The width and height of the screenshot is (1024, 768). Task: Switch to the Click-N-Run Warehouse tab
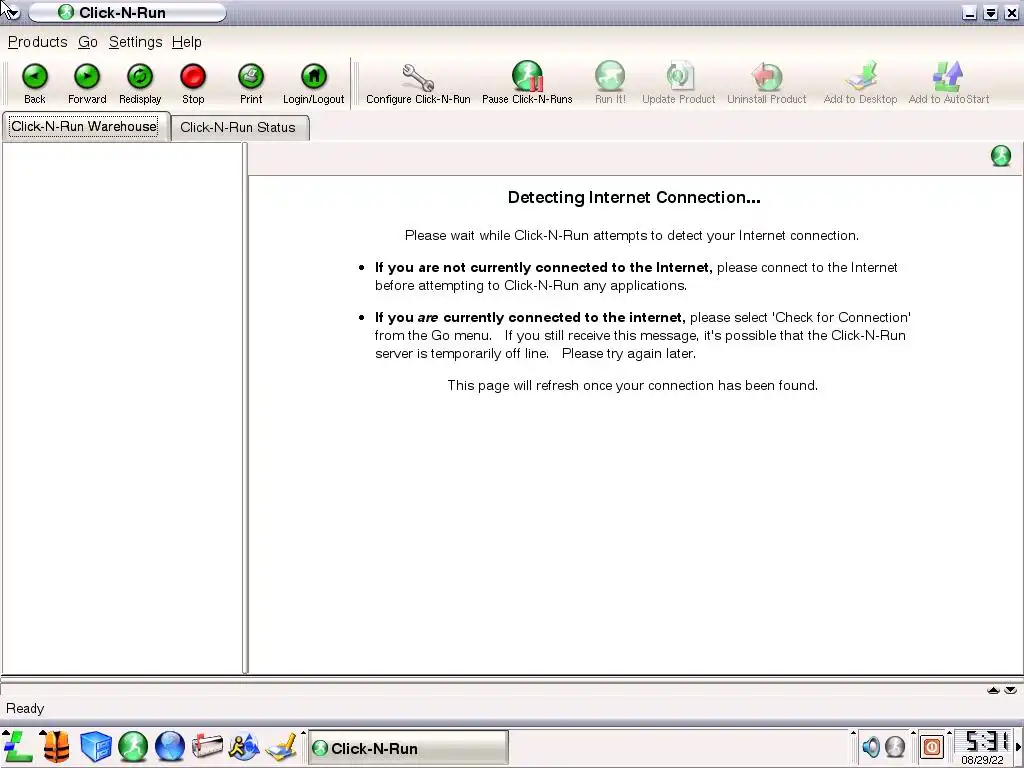point(85,127)
